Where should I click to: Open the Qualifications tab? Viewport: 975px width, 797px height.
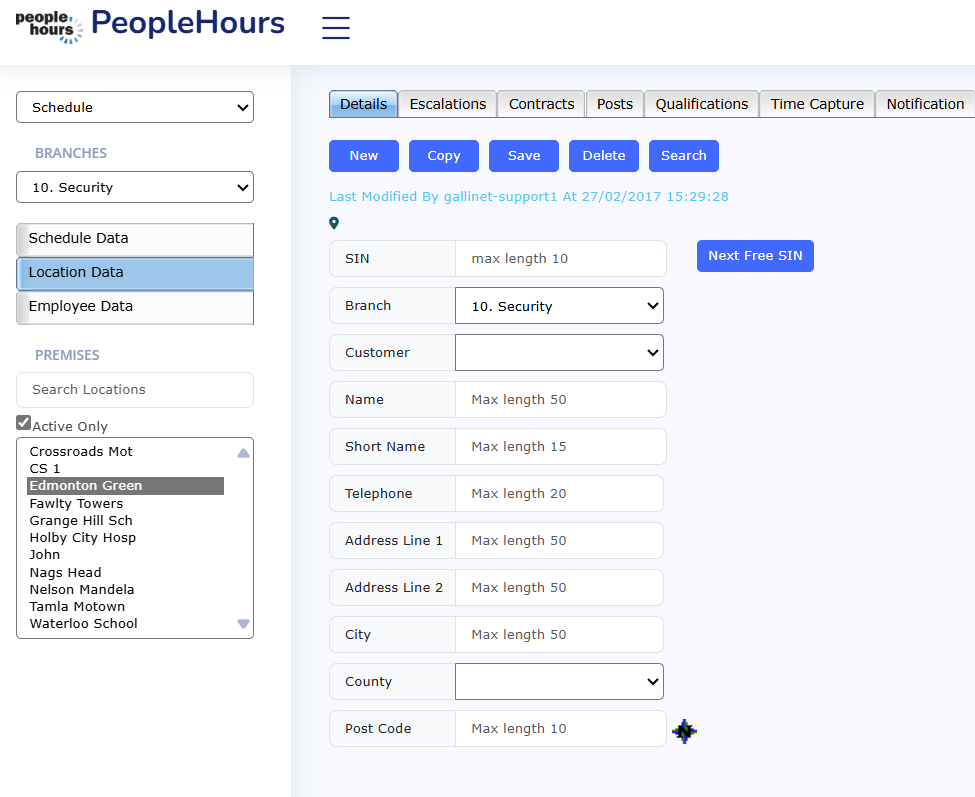click(x=702, y=104)
